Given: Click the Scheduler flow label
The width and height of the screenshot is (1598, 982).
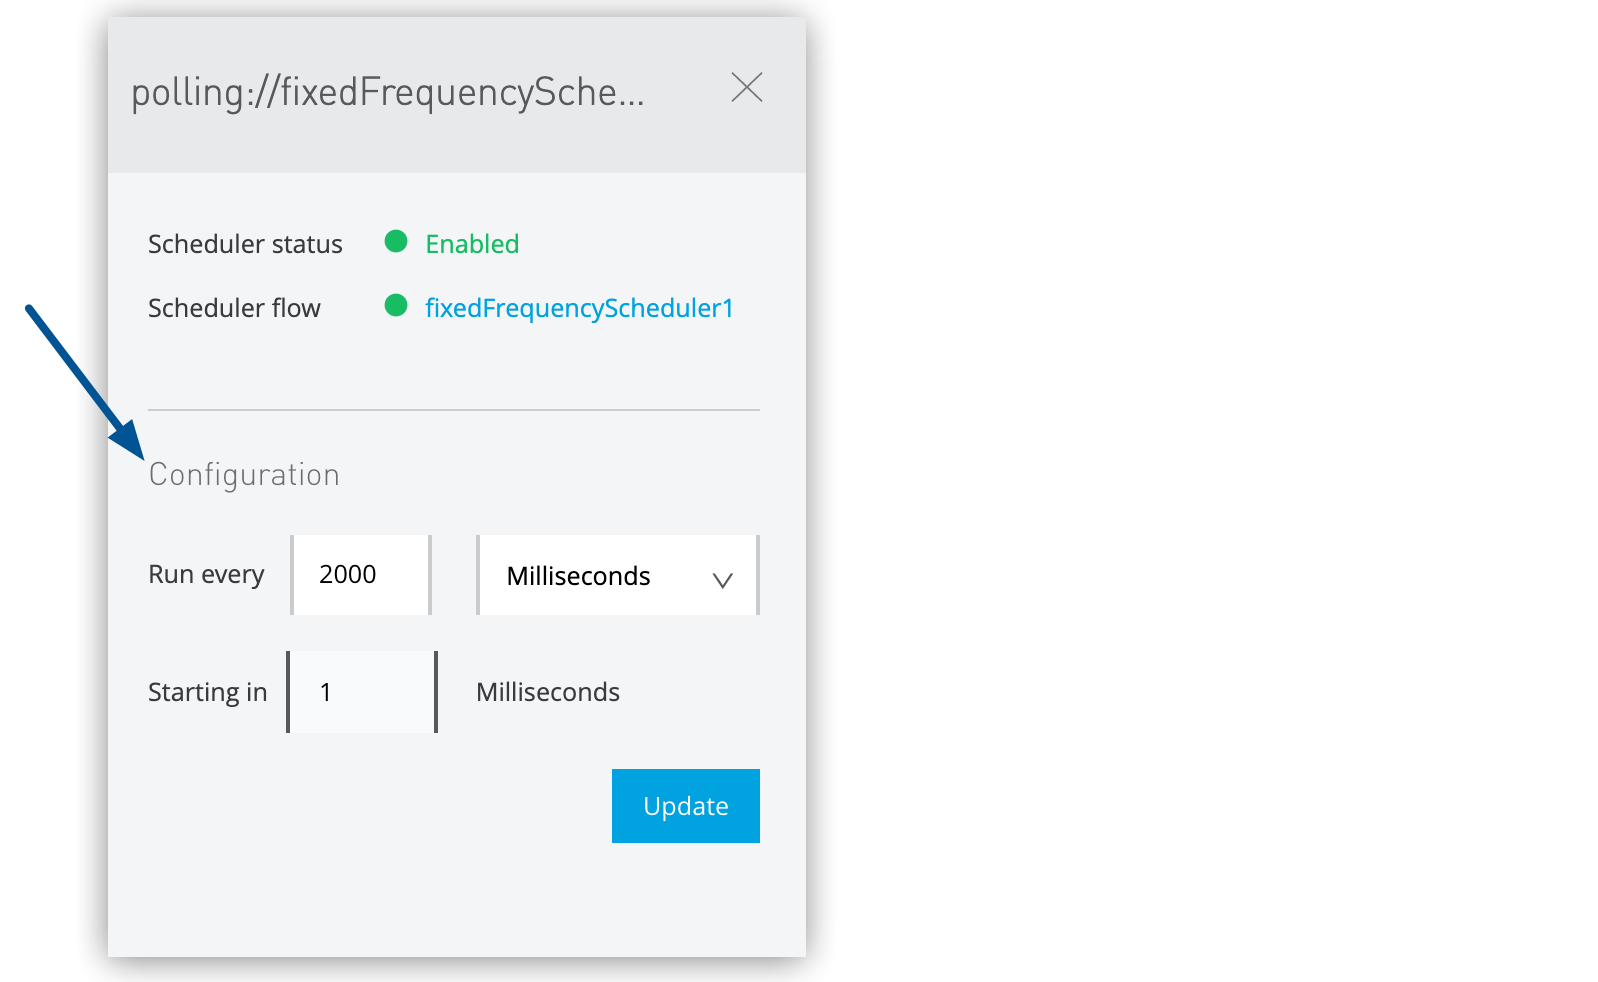Looking at the screenshot, I should 234,308.
